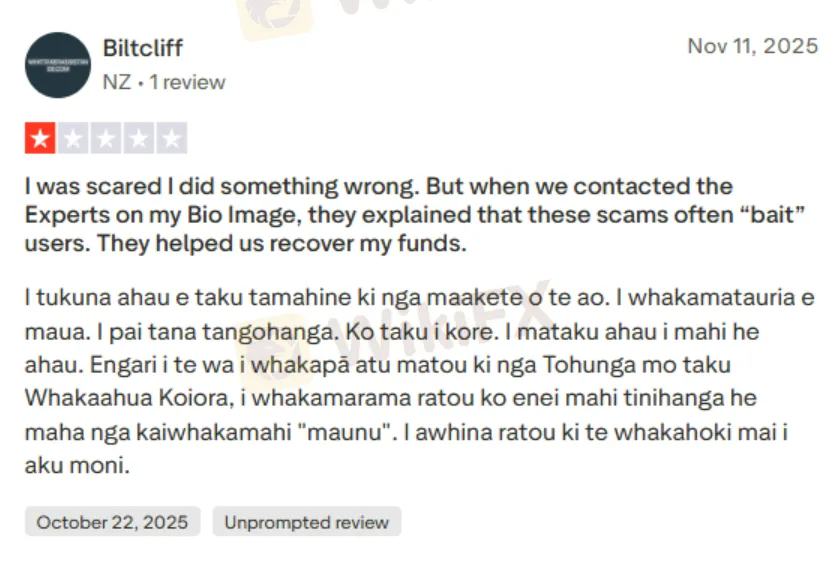Click the October 22, 2025 tag
The width and height of the screenshot is (827, 564).
coord(112,522)
